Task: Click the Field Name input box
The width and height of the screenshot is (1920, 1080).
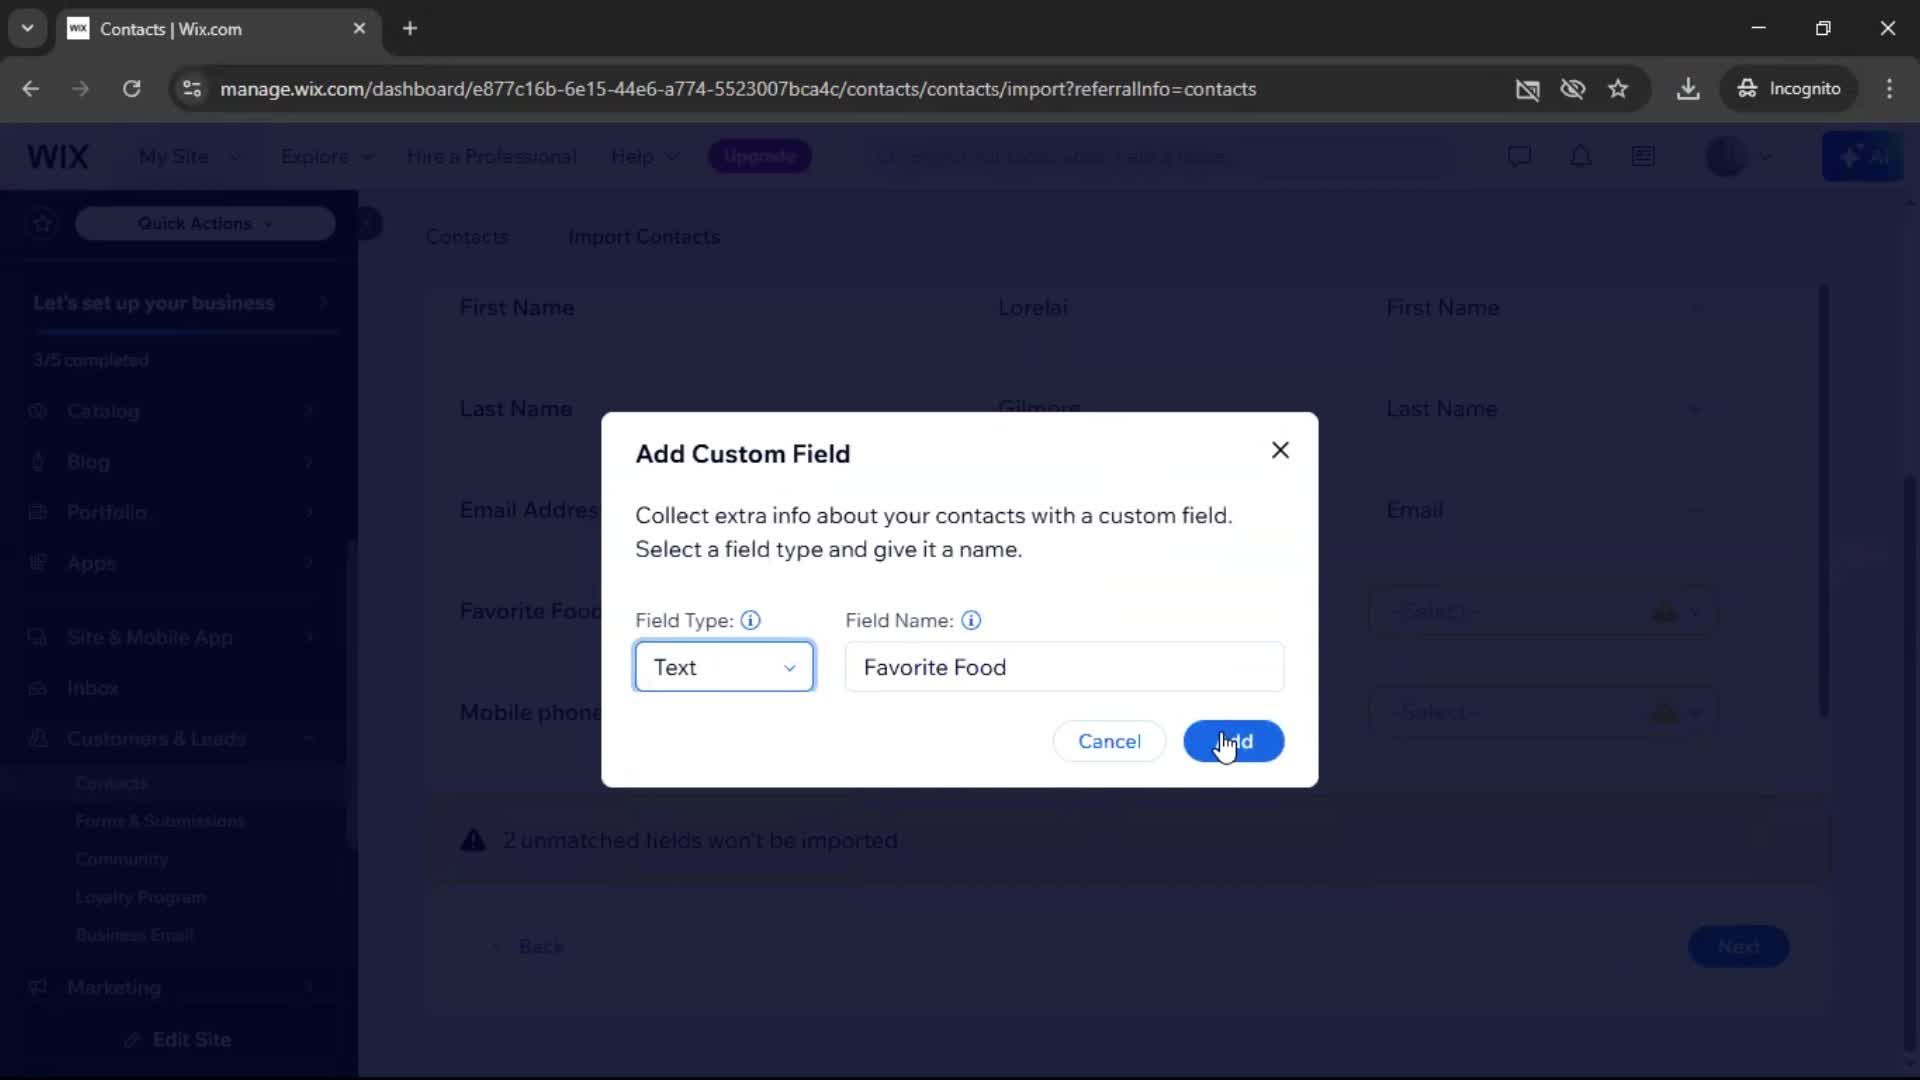Action: pos(1064,667)
